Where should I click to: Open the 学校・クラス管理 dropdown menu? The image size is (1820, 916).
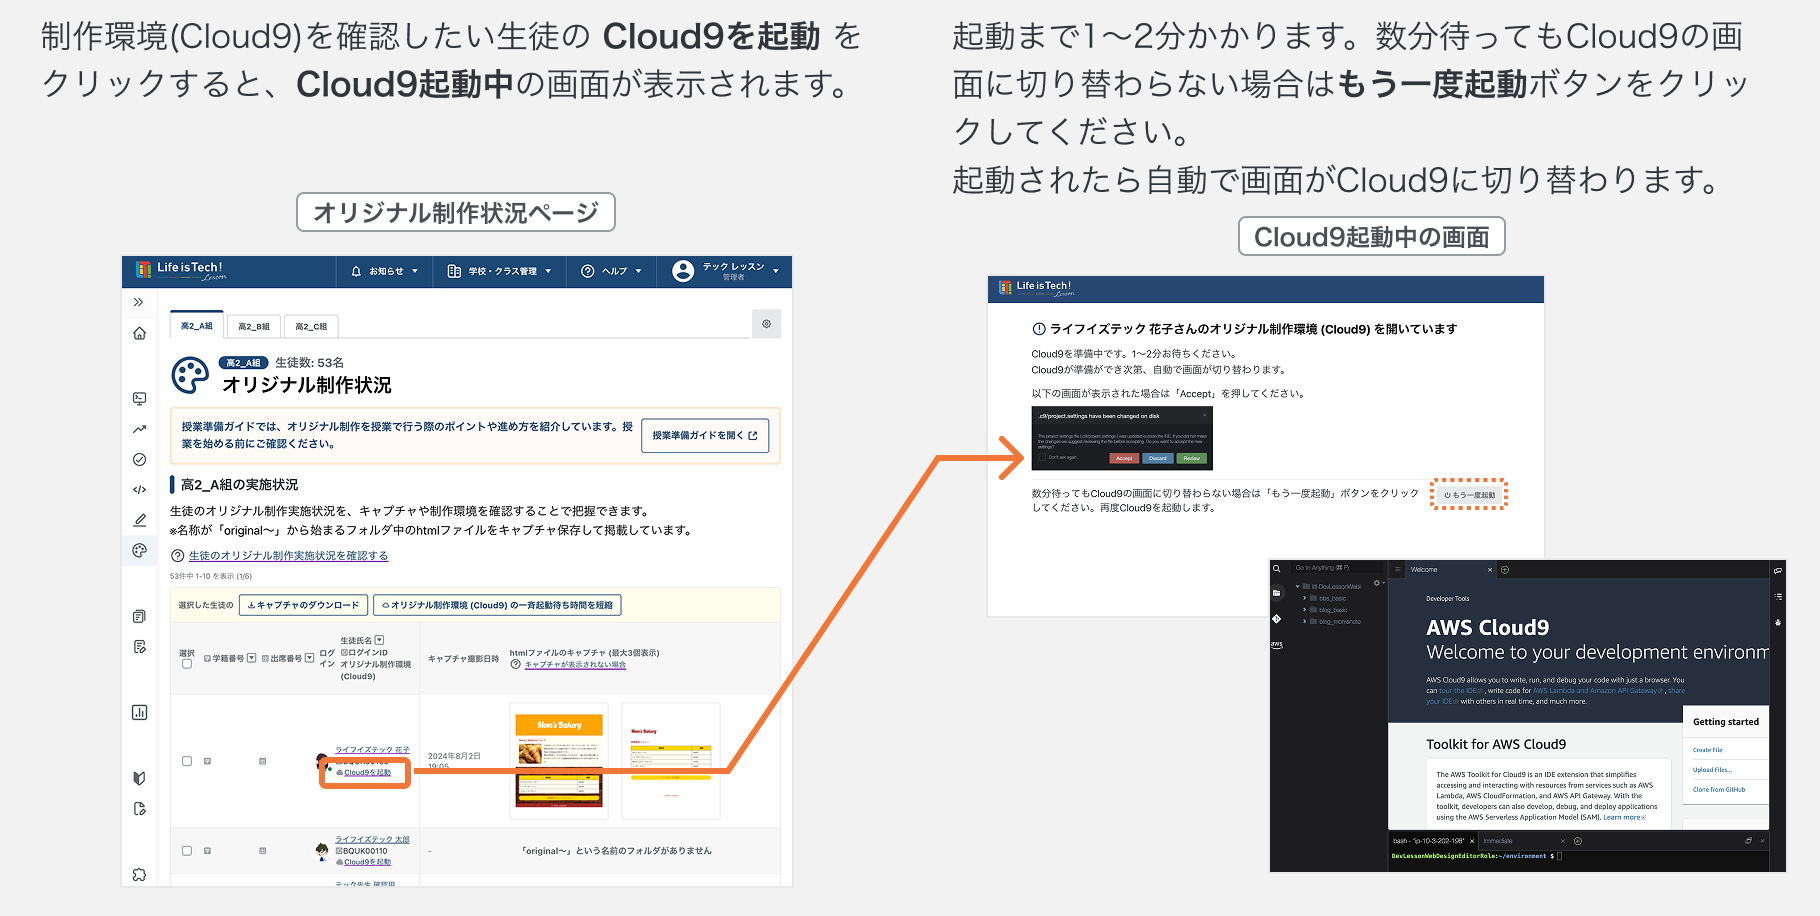click(499, 271)
